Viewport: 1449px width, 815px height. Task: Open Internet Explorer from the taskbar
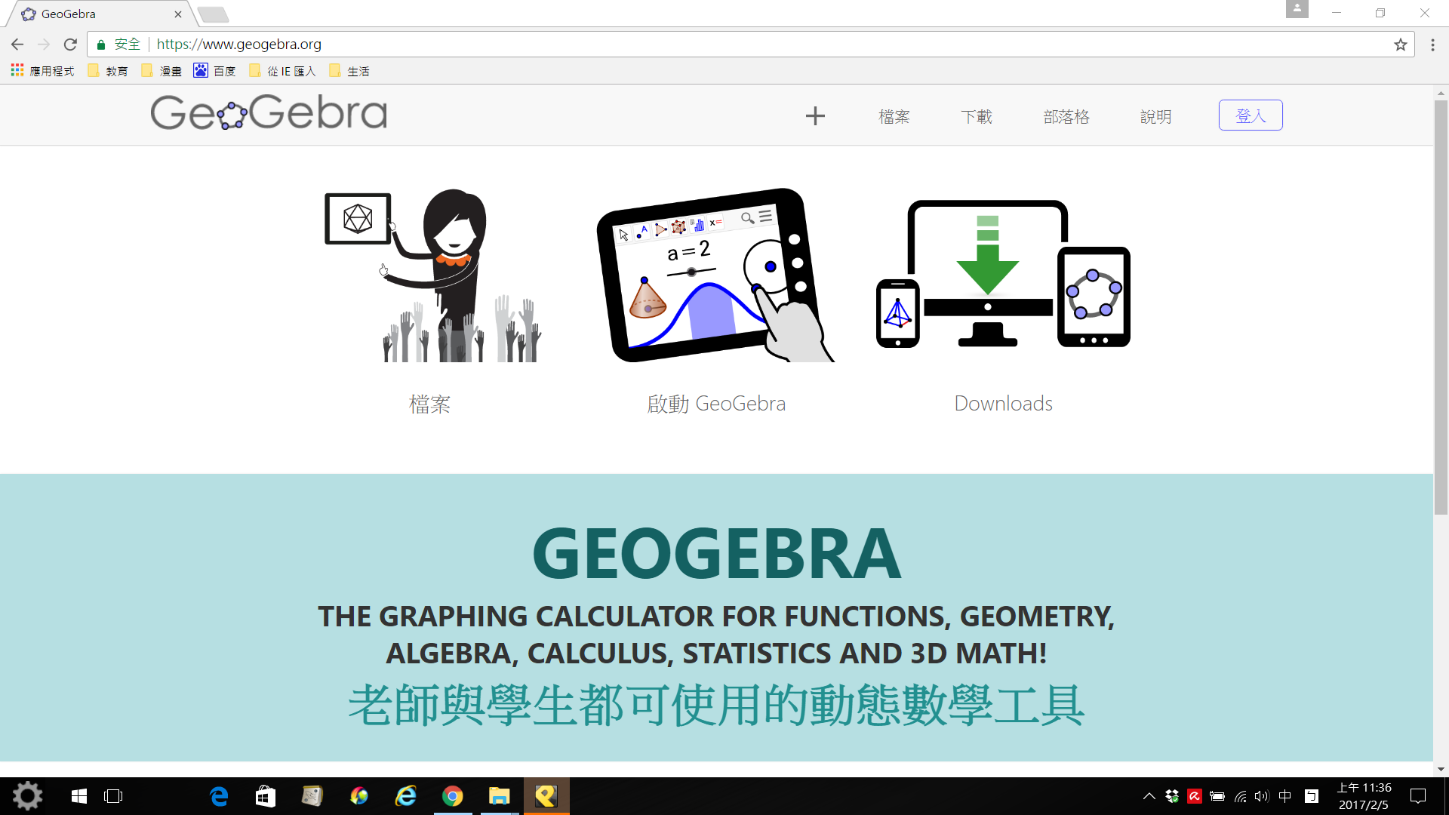click(x=405, y=796)
